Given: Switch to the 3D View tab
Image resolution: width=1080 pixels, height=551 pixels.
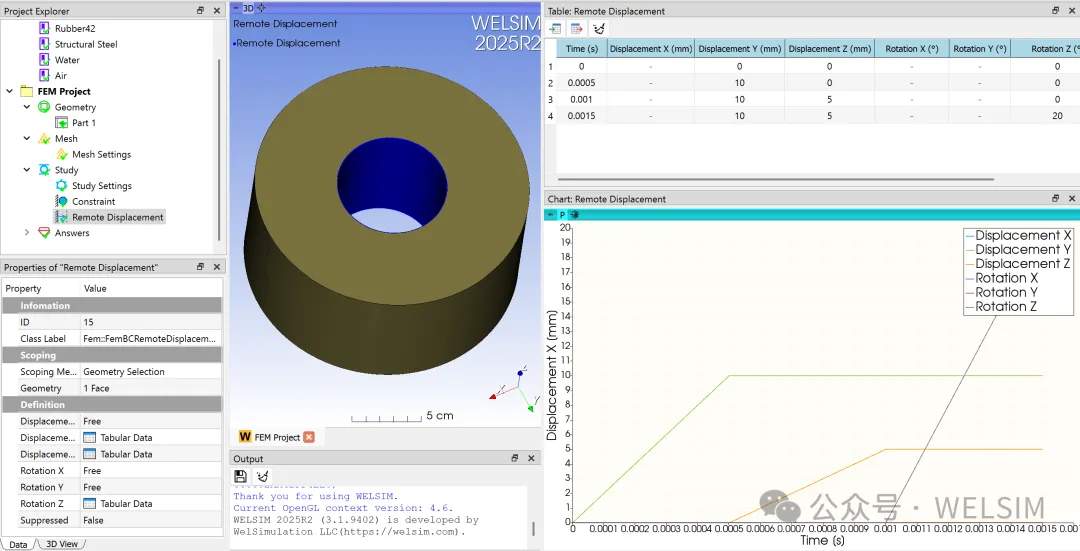Looking at the screenshot, I should [x=62, y=544].
